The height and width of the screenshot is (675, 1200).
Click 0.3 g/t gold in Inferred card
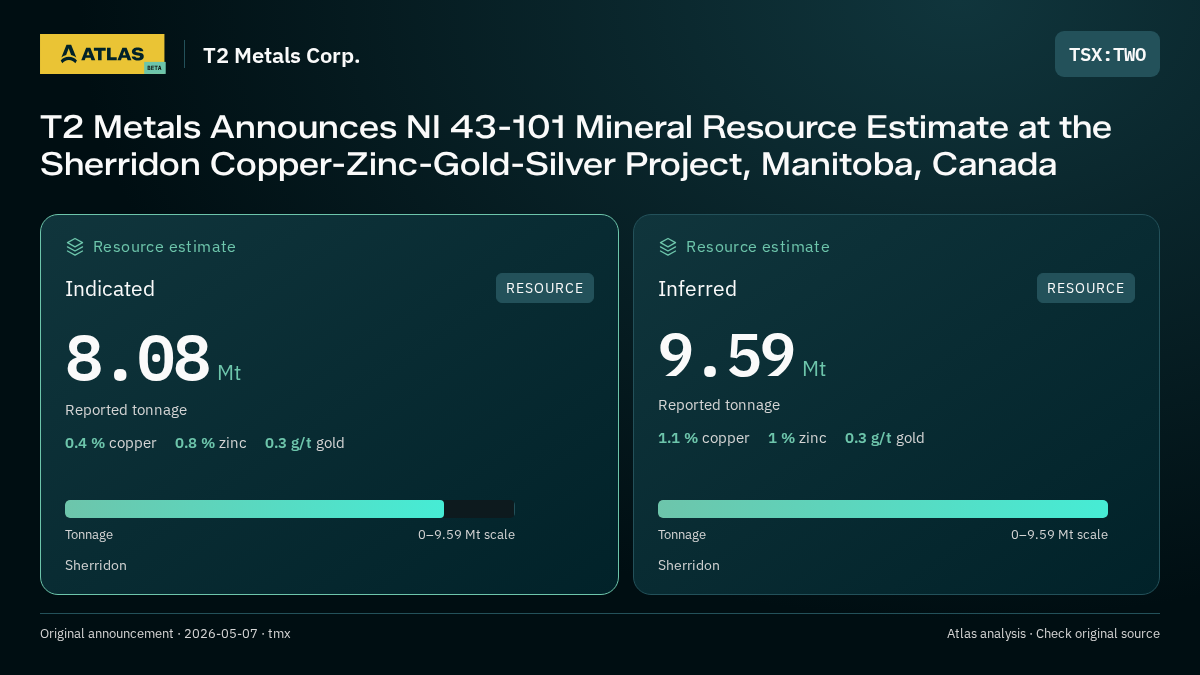tap(885, 438)
